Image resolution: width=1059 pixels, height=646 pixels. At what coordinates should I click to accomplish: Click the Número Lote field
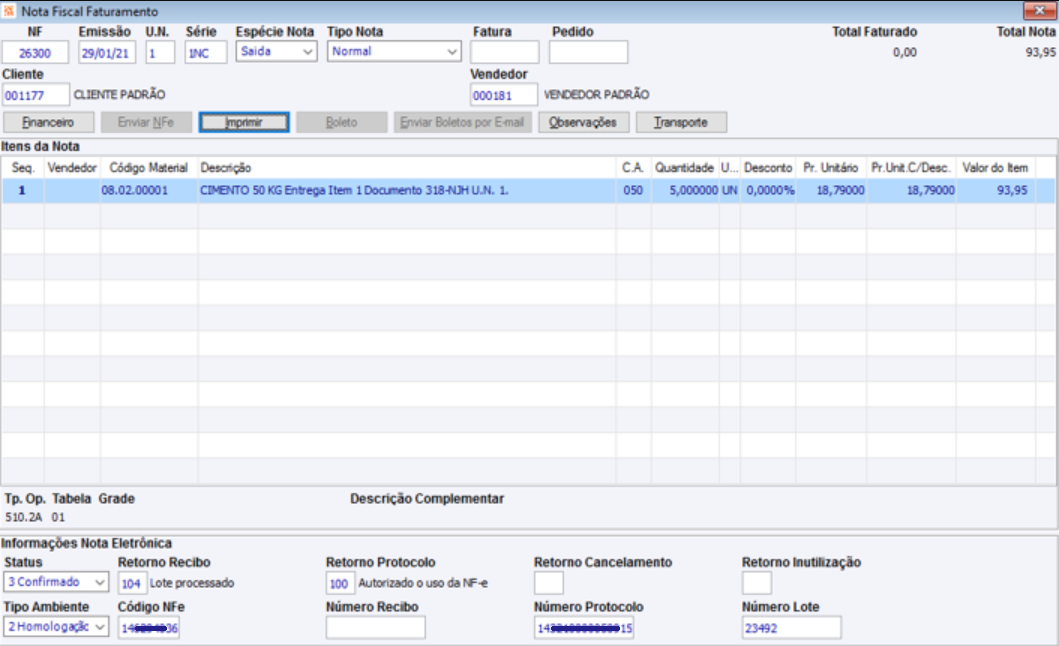(x=792, y=628)
